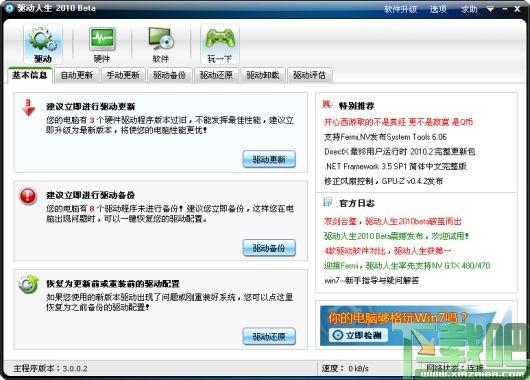The width and height of the screenshot is (530, 380).
Task: Switch to the 驱动卸载 tab
Action: (263, 75)
